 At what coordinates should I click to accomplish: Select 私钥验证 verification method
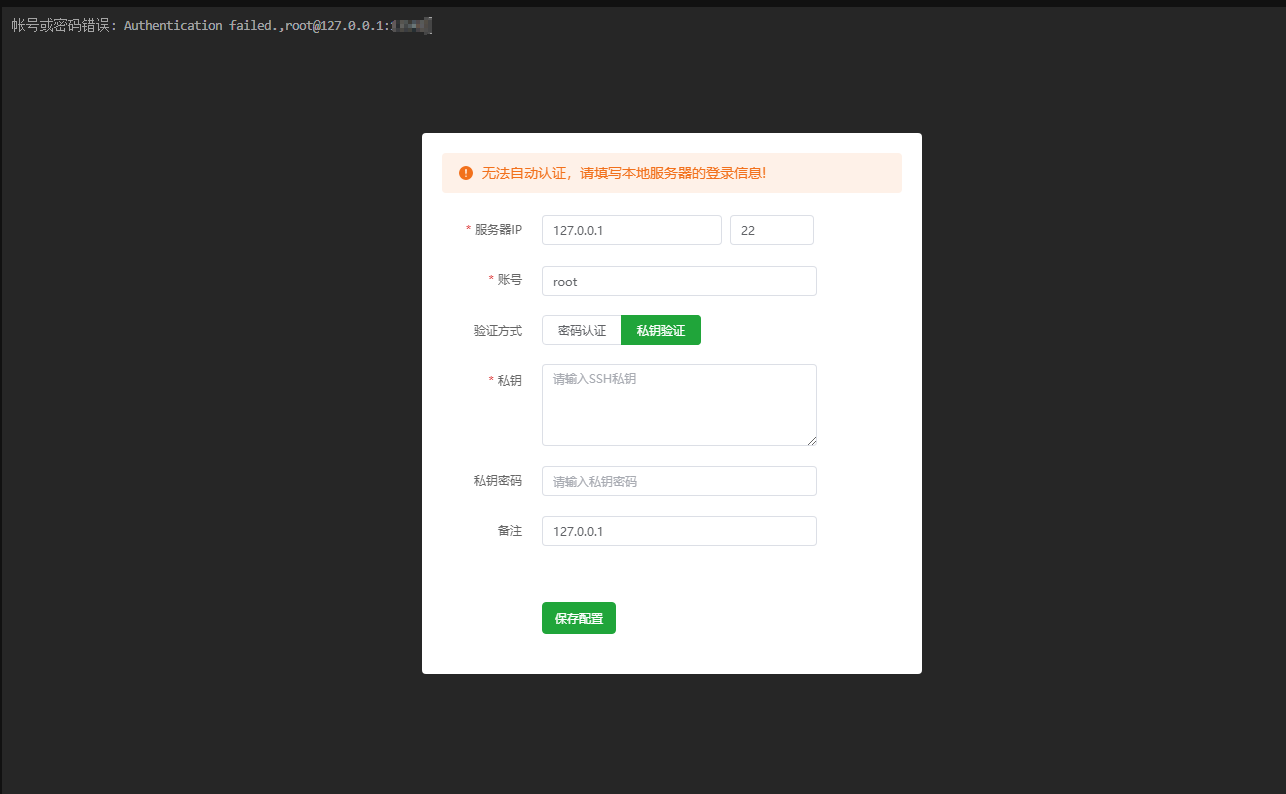click(x=661, y=330)
